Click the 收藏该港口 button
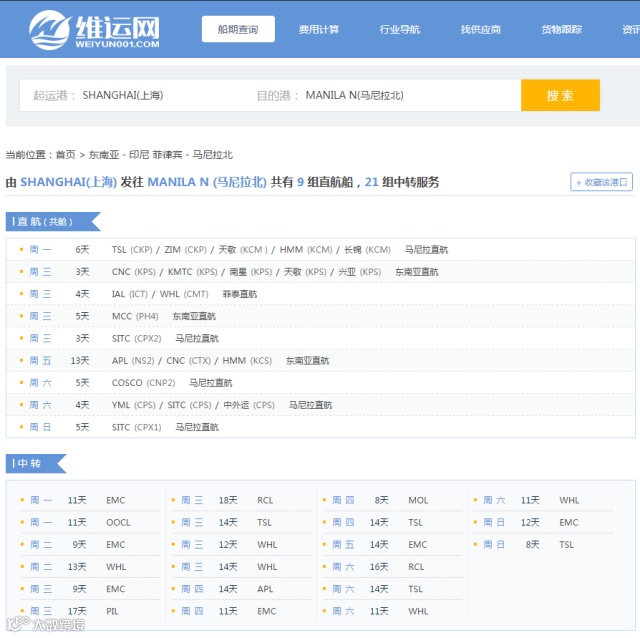 tap(601, 182)
